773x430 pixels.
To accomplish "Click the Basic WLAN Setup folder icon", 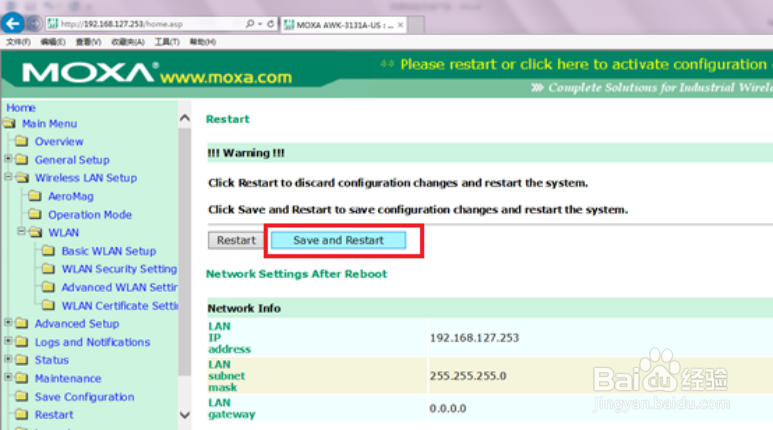I will pos(48,251).
